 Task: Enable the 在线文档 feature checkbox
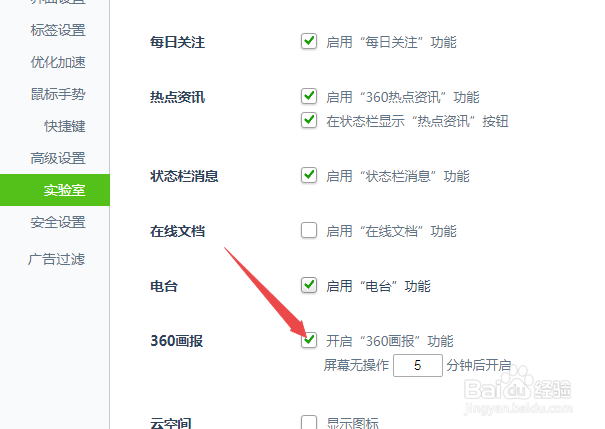click(309, 230)
